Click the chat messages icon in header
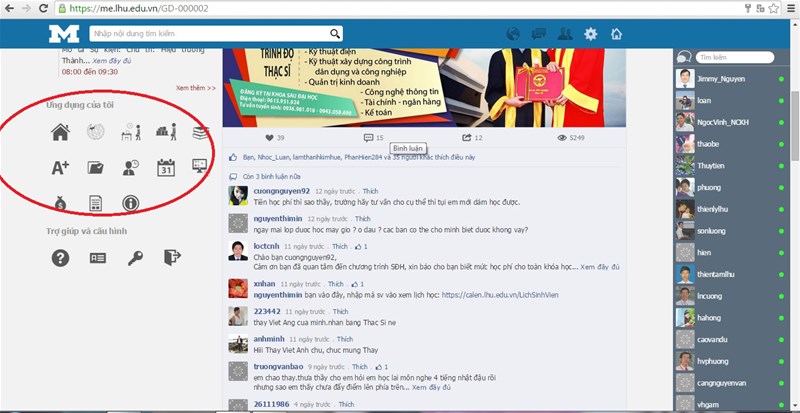 539,34
